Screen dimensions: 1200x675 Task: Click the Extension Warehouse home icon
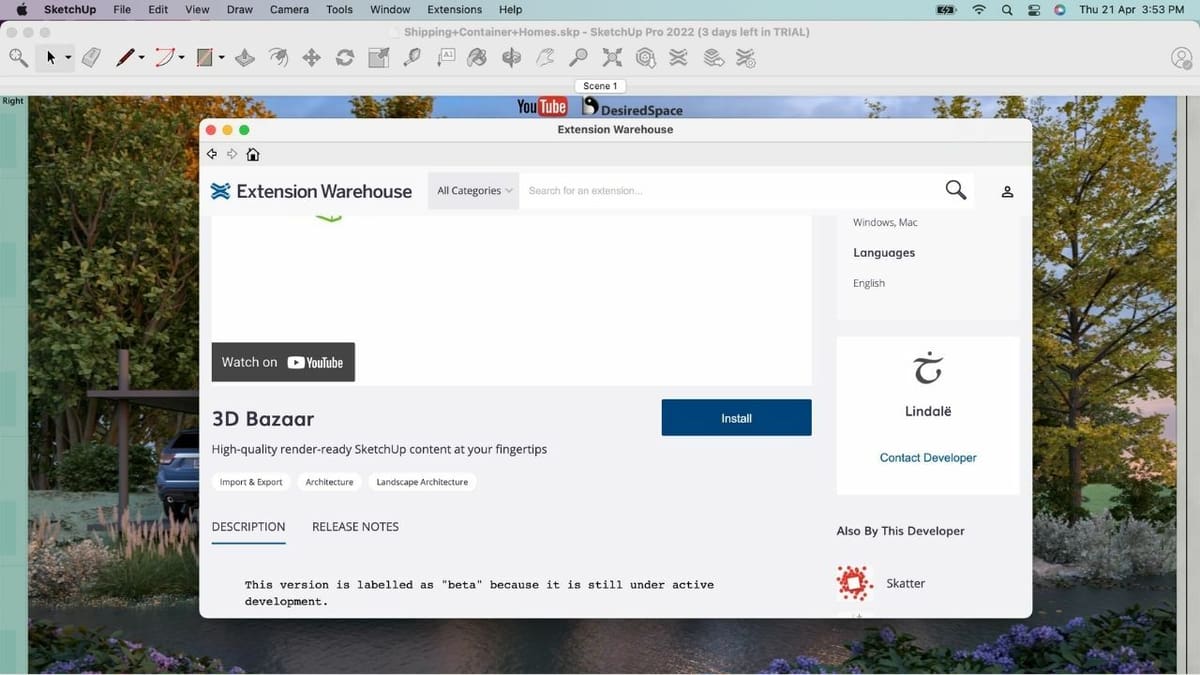pyautogui.click(x=253, y=154)
